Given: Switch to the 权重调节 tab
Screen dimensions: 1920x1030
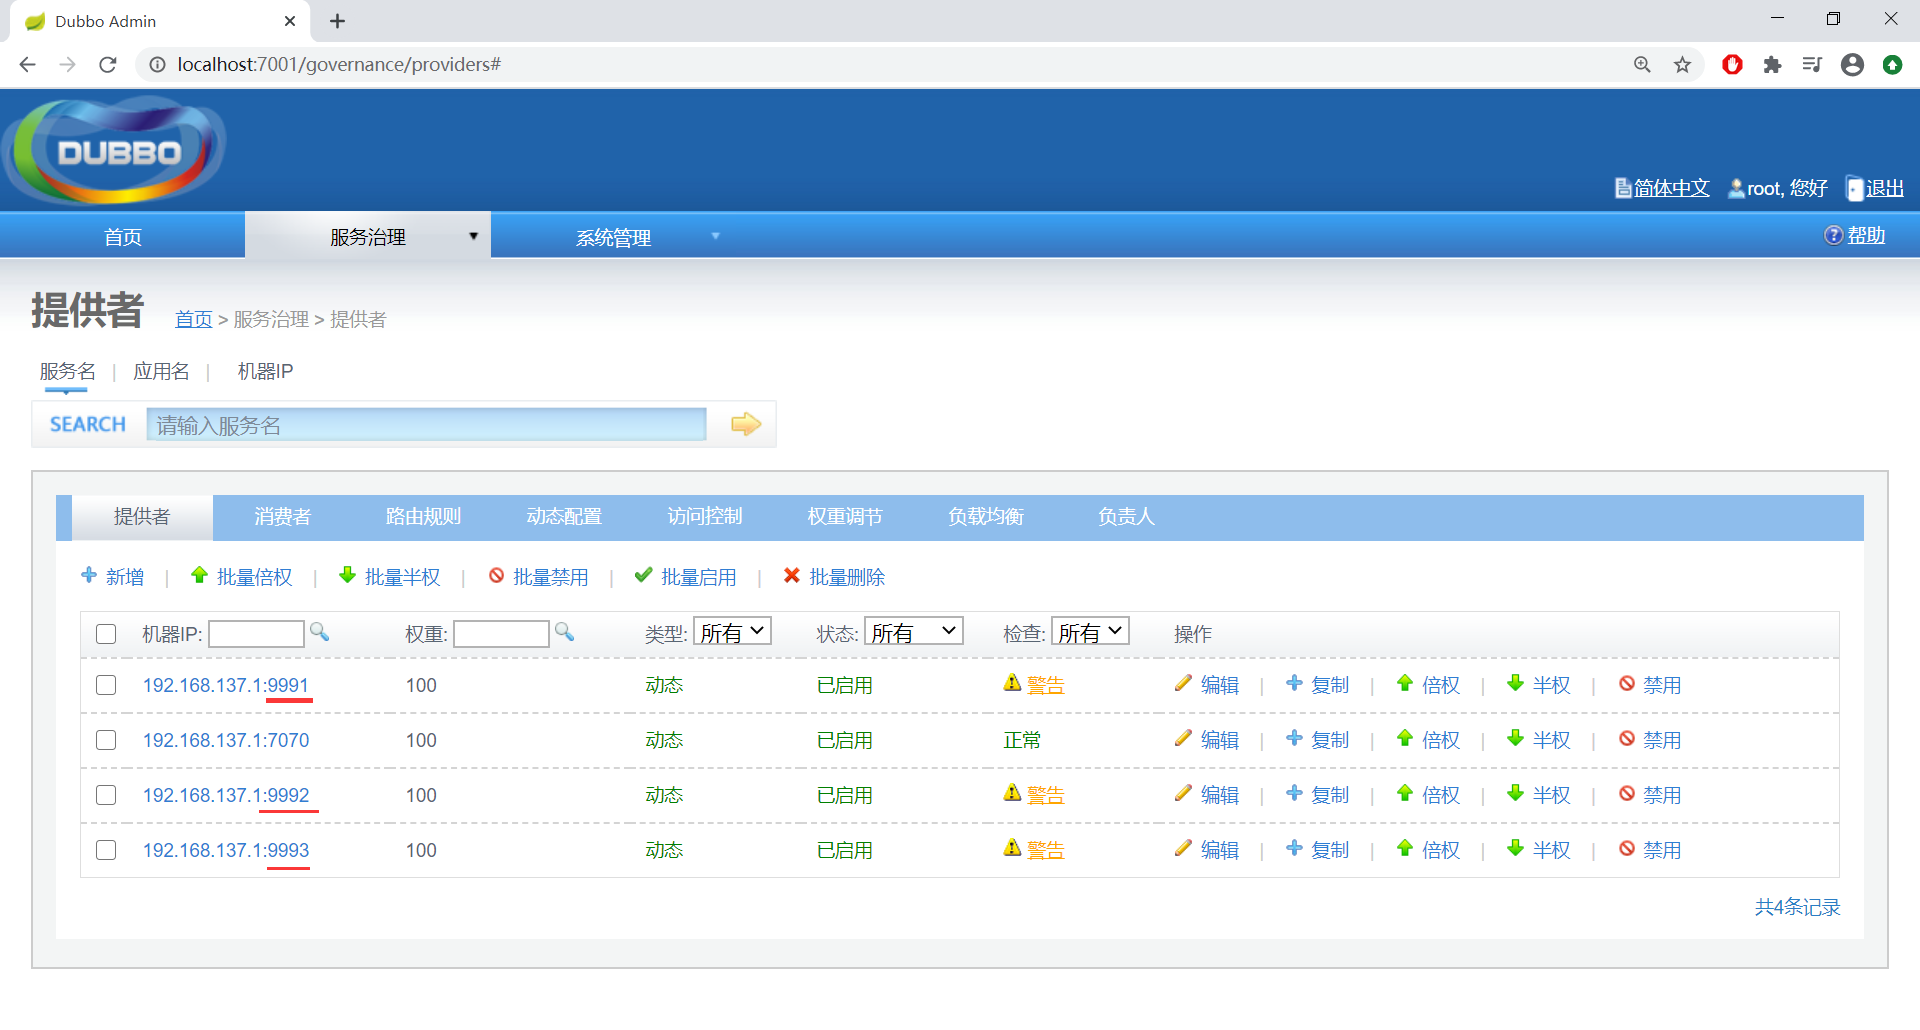Looking at the screenshot, I should (845, 517).
